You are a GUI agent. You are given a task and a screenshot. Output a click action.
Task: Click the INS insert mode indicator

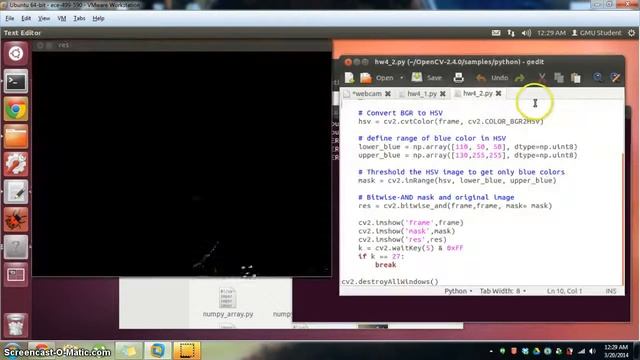(611, 291)
